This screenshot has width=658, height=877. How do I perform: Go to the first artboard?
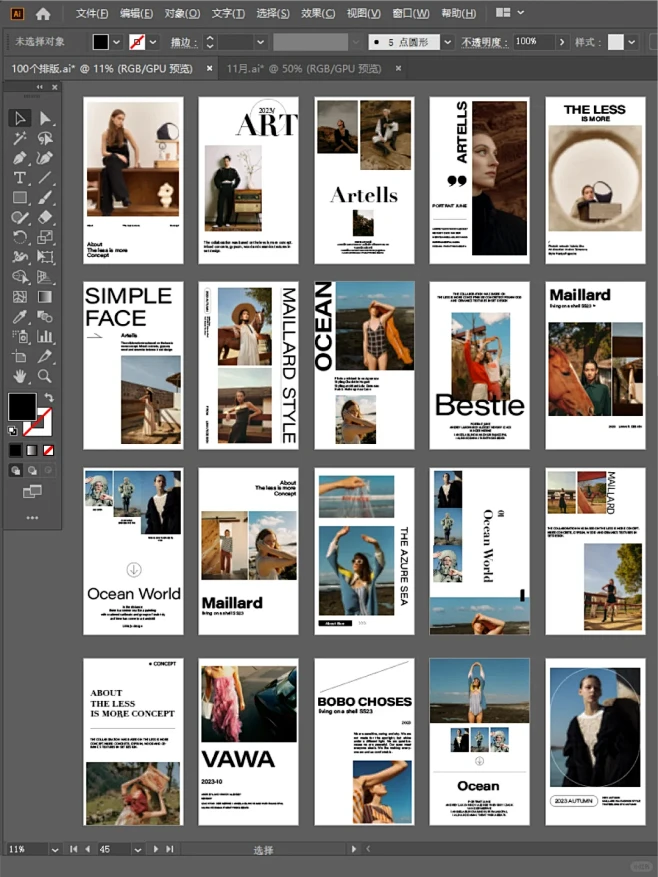pyautogui.click(x=74, y=849)
